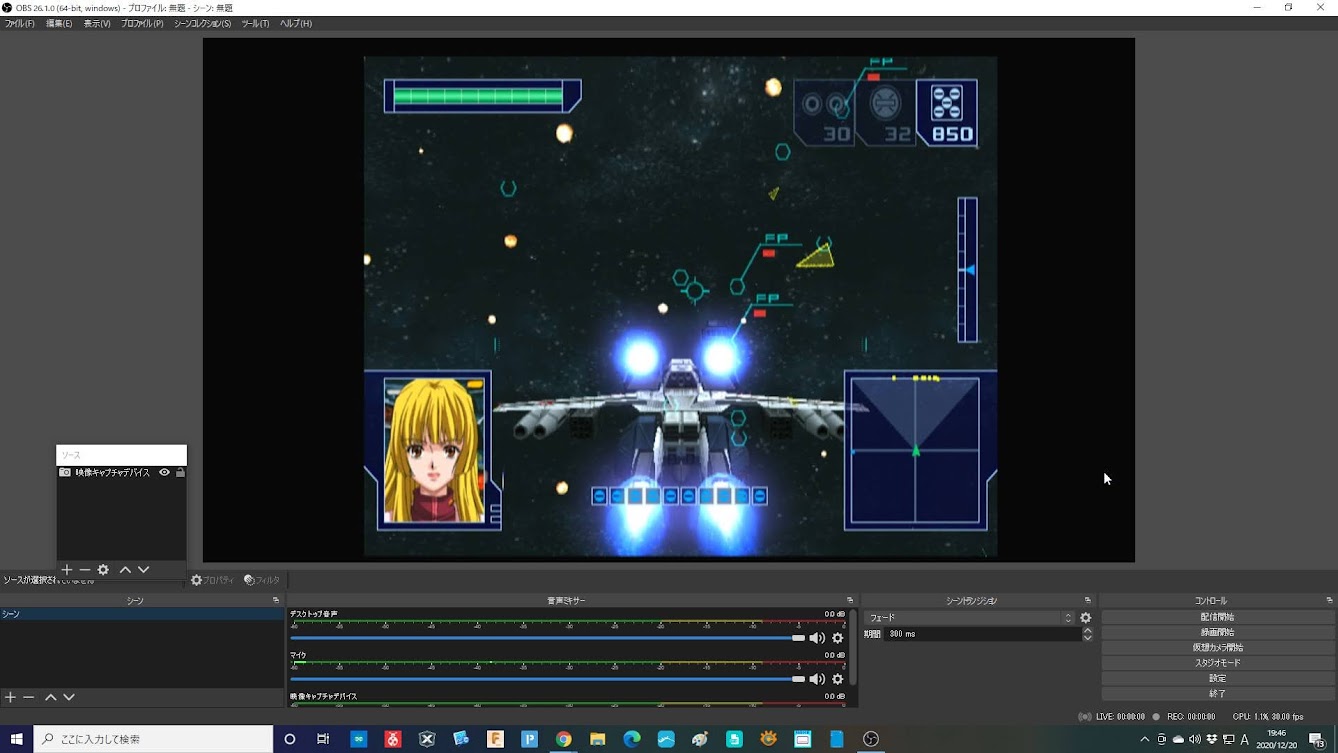
Task: Decrease the 期間 duration with the down arrow
Action: coord(1087,637)
